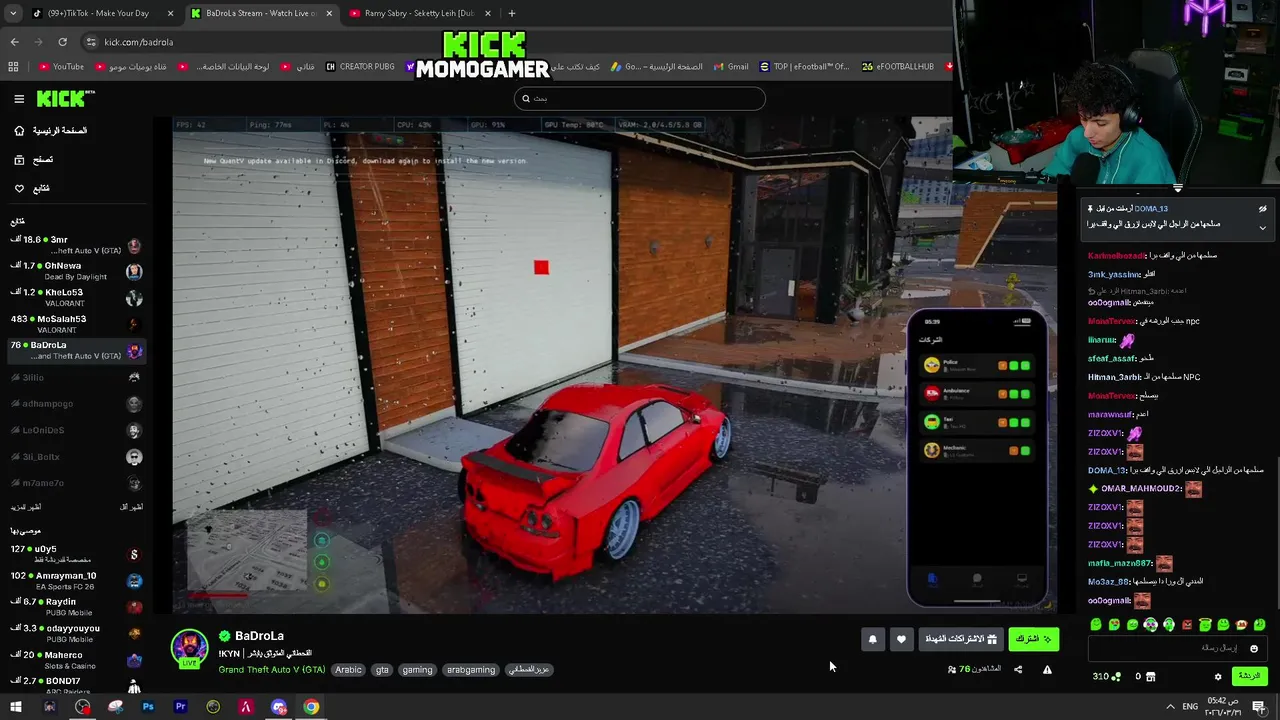Open the emoji picker in chat input
Image resolution: width=1280 pixels, height=720 pixels.
[x=1254, y=648]
